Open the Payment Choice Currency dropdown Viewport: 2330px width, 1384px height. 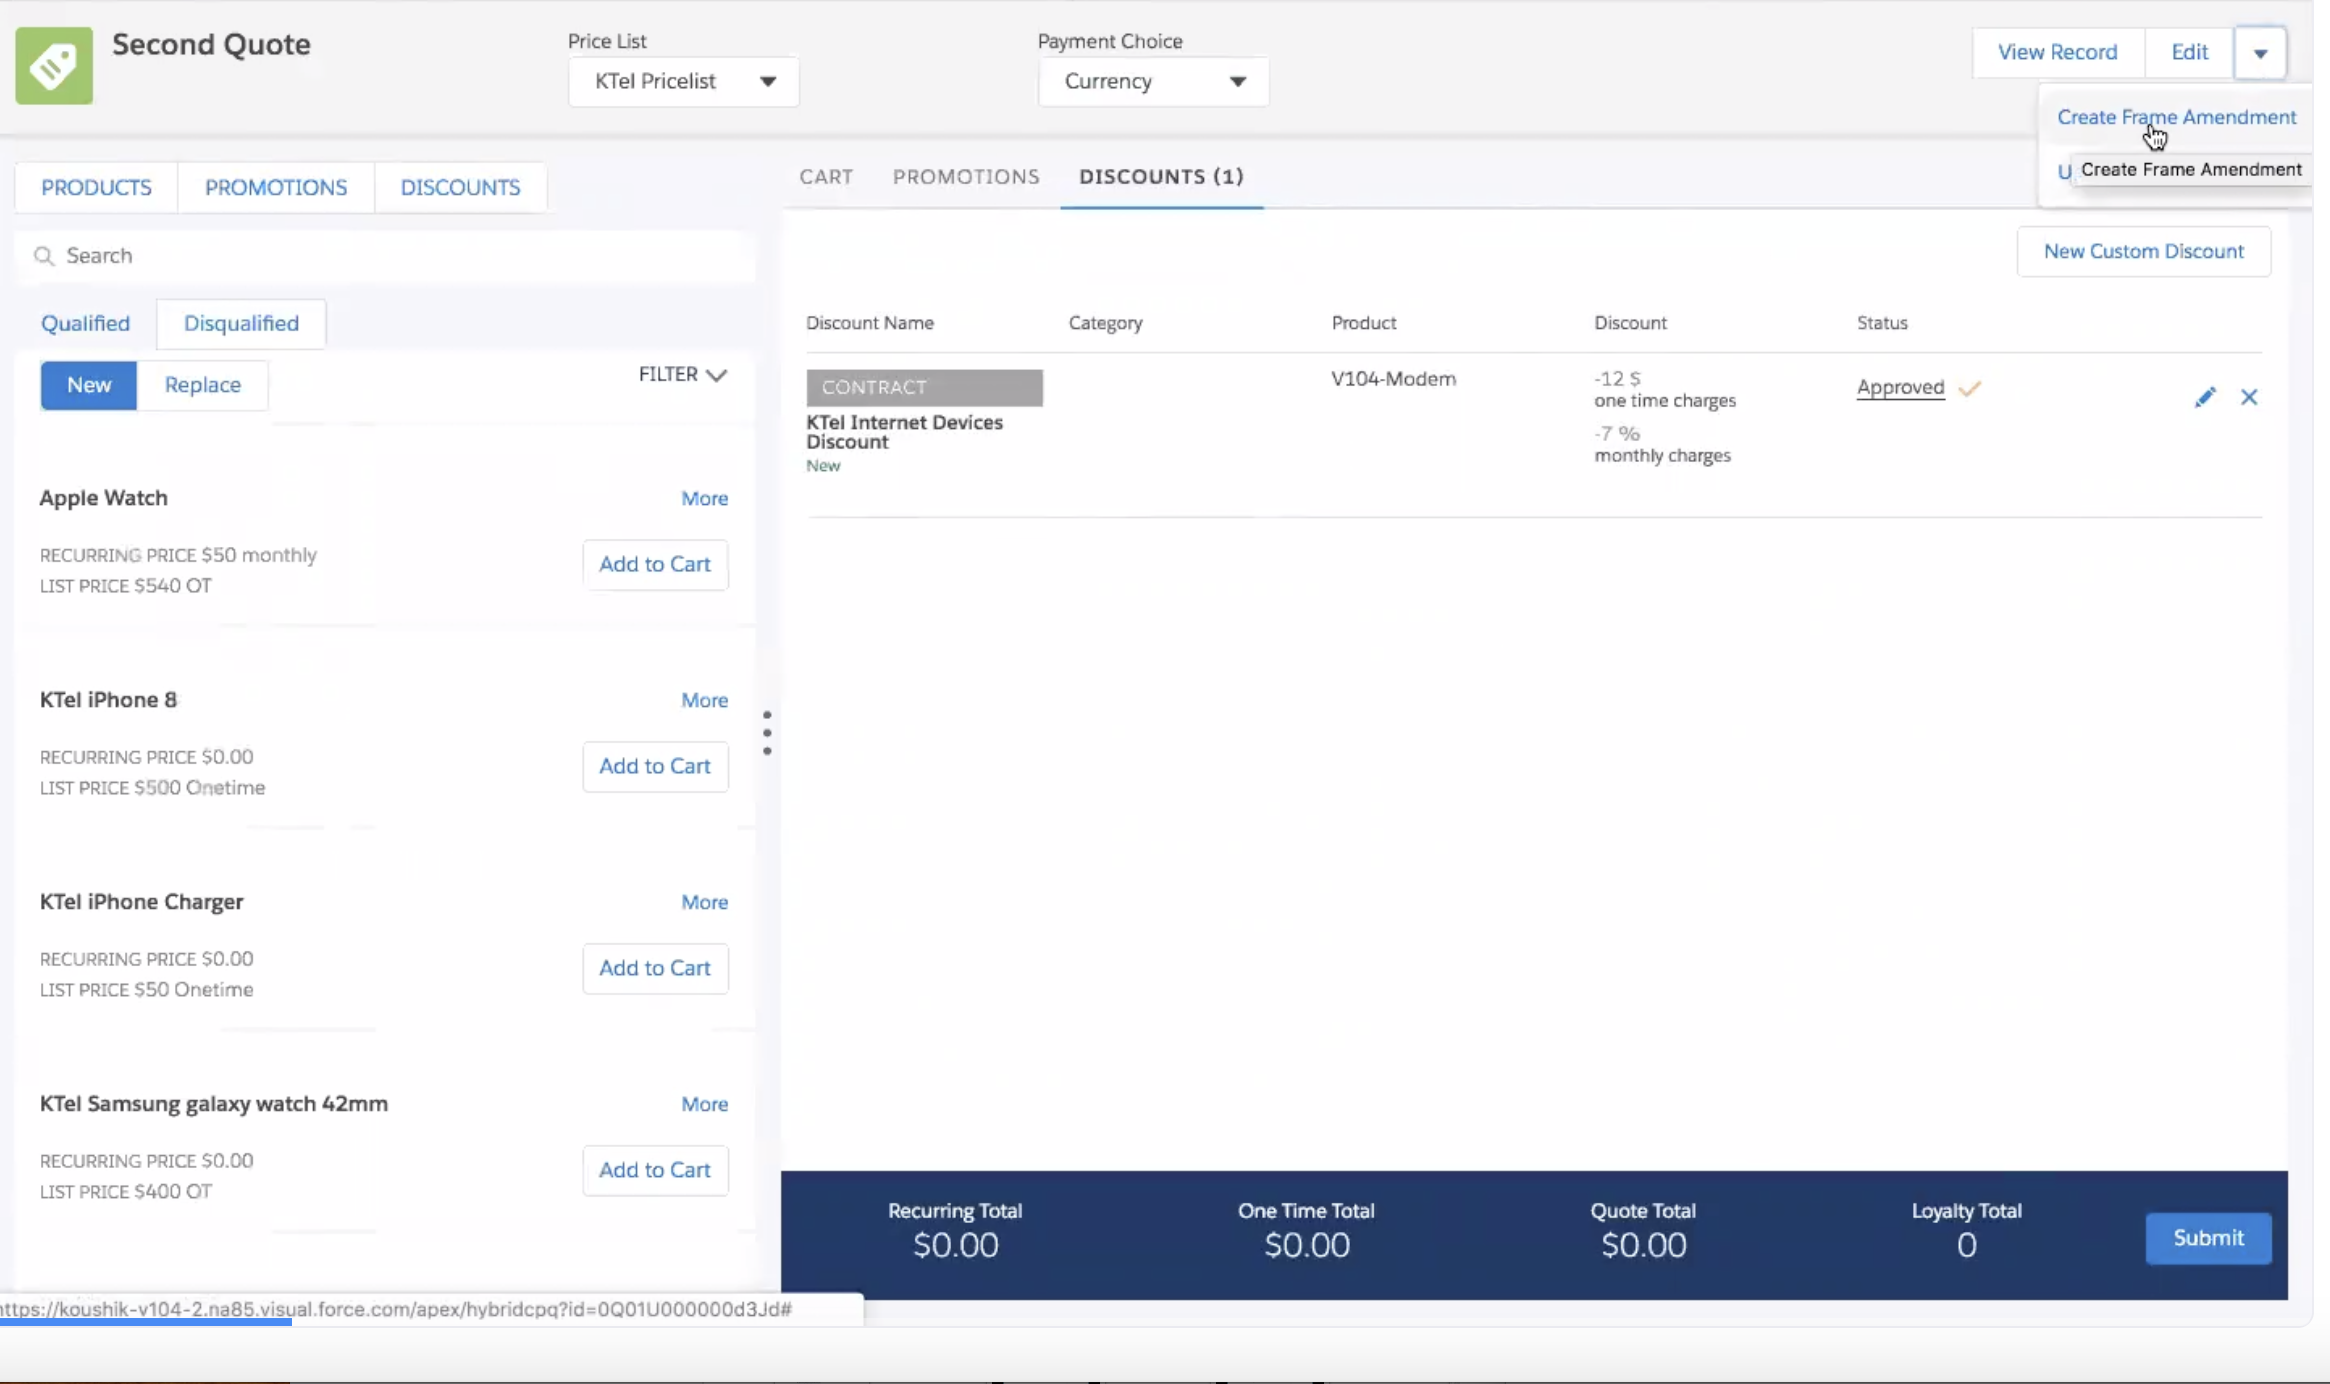[1153, 81]
